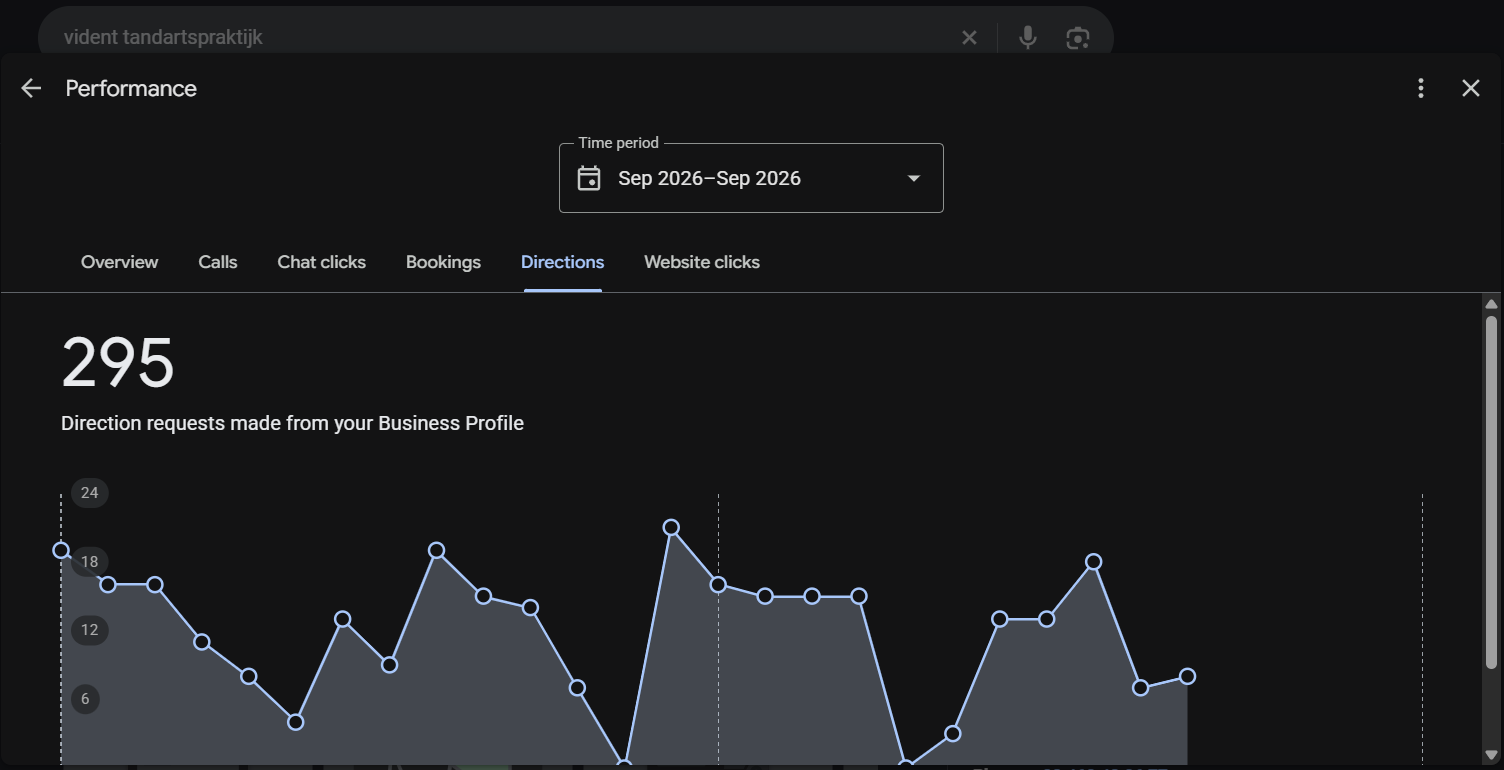Click the '18' y-axis label
1504x770 pixels.
90,561
